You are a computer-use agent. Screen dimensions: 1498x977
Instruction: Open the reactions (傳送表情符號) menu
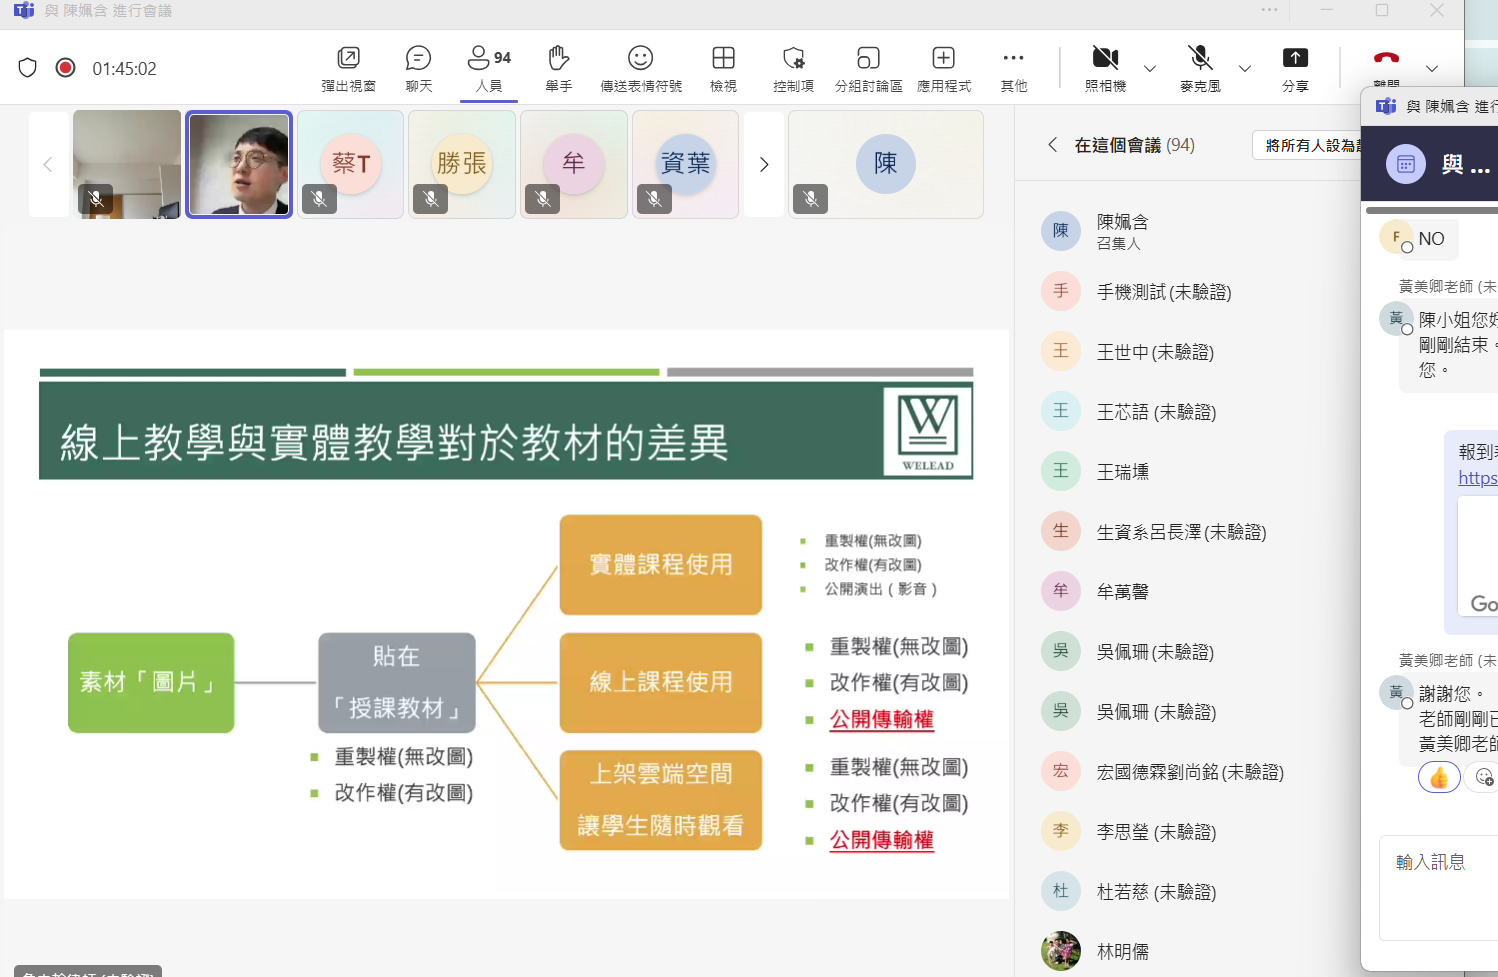click(640, 58)
